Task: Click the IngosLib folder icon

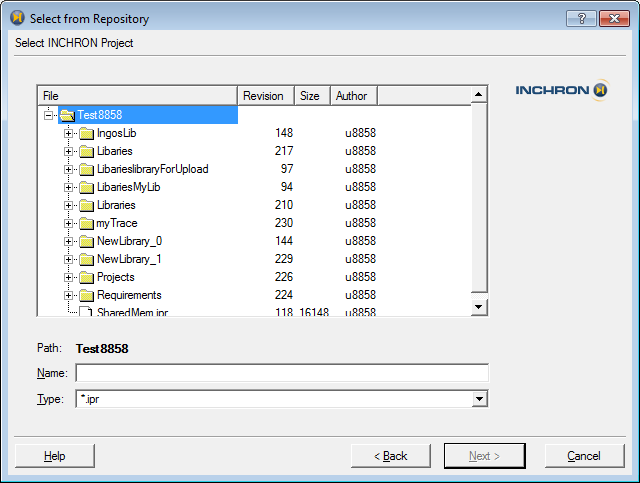Action: click(86, 133)
